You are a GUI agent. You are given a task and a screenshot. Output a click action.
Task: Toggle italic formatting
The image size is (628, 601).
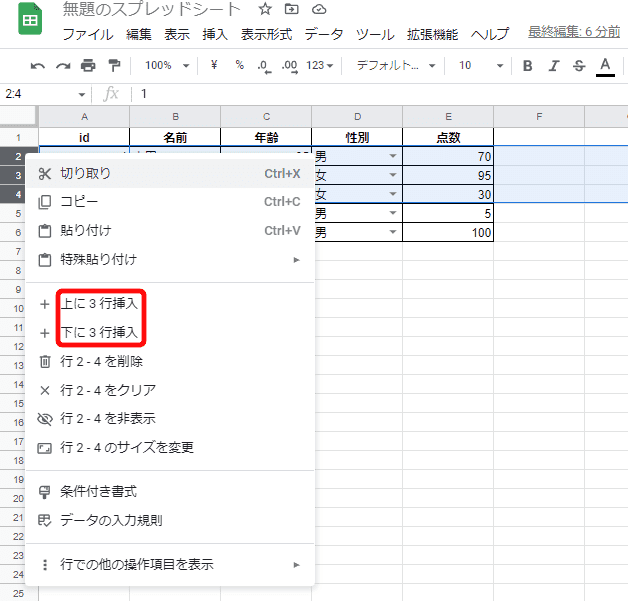(554, 66)
